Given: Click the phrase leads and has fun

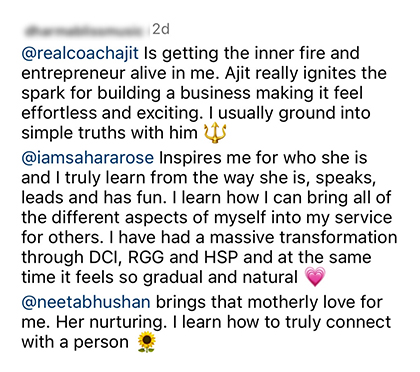Looking at the screenshot, I should point(94,198).
